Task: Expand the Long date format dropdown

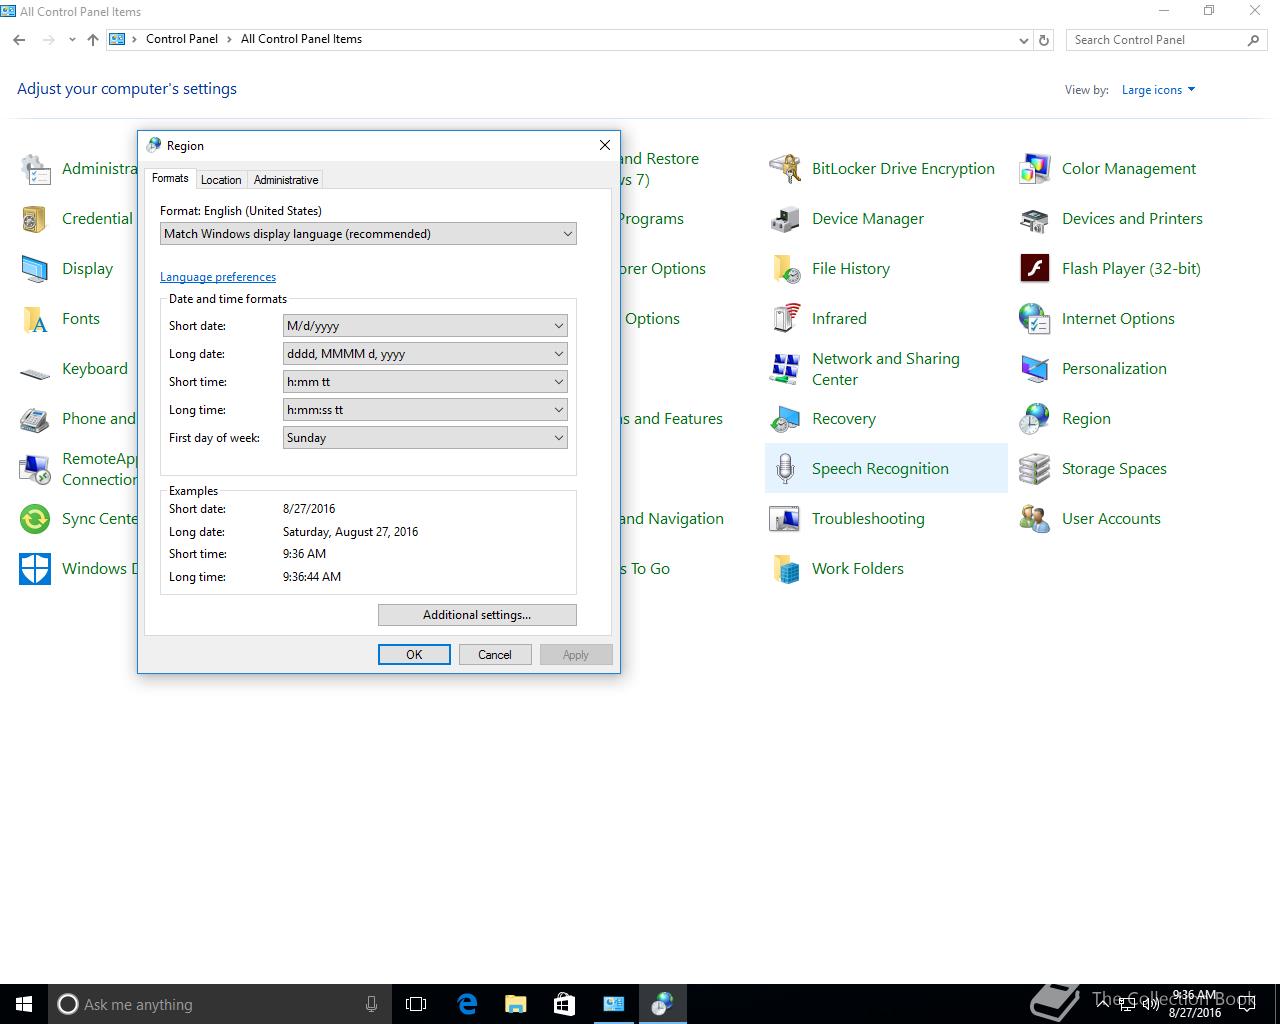Action: [425, 354]
